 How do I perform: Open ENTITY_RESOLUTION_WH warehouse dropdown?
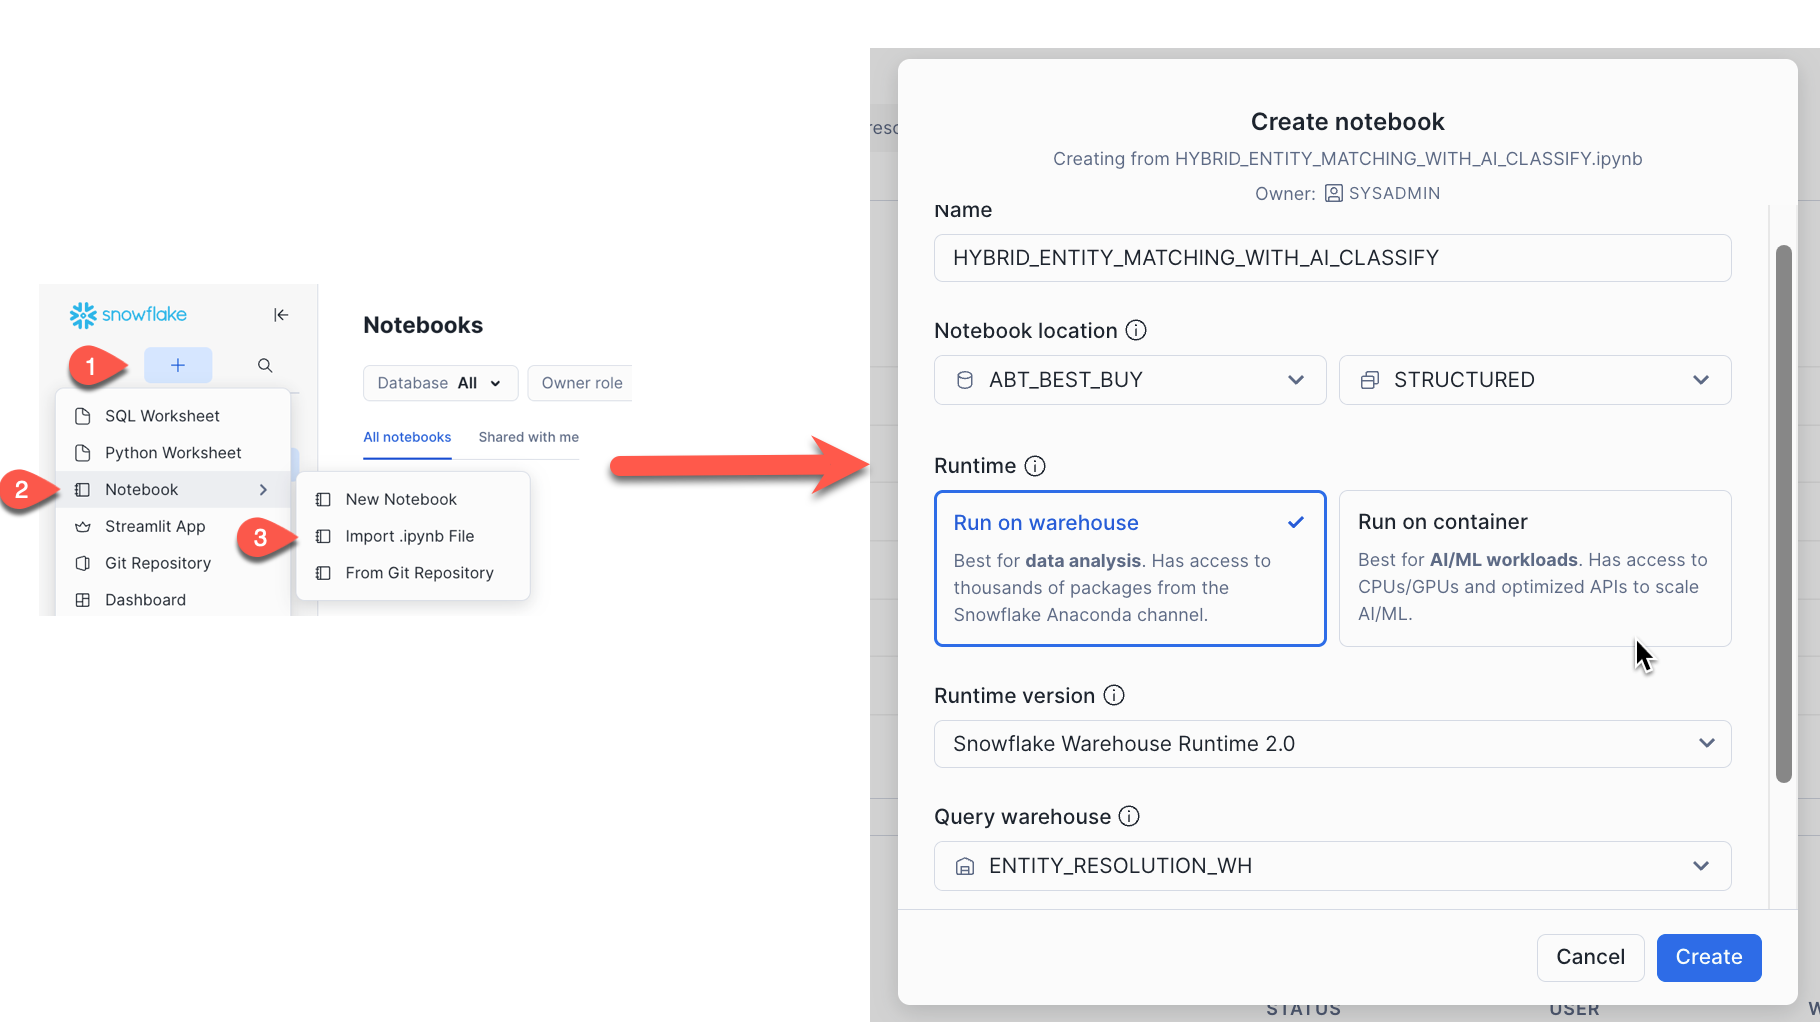[x=1332, y=866]
